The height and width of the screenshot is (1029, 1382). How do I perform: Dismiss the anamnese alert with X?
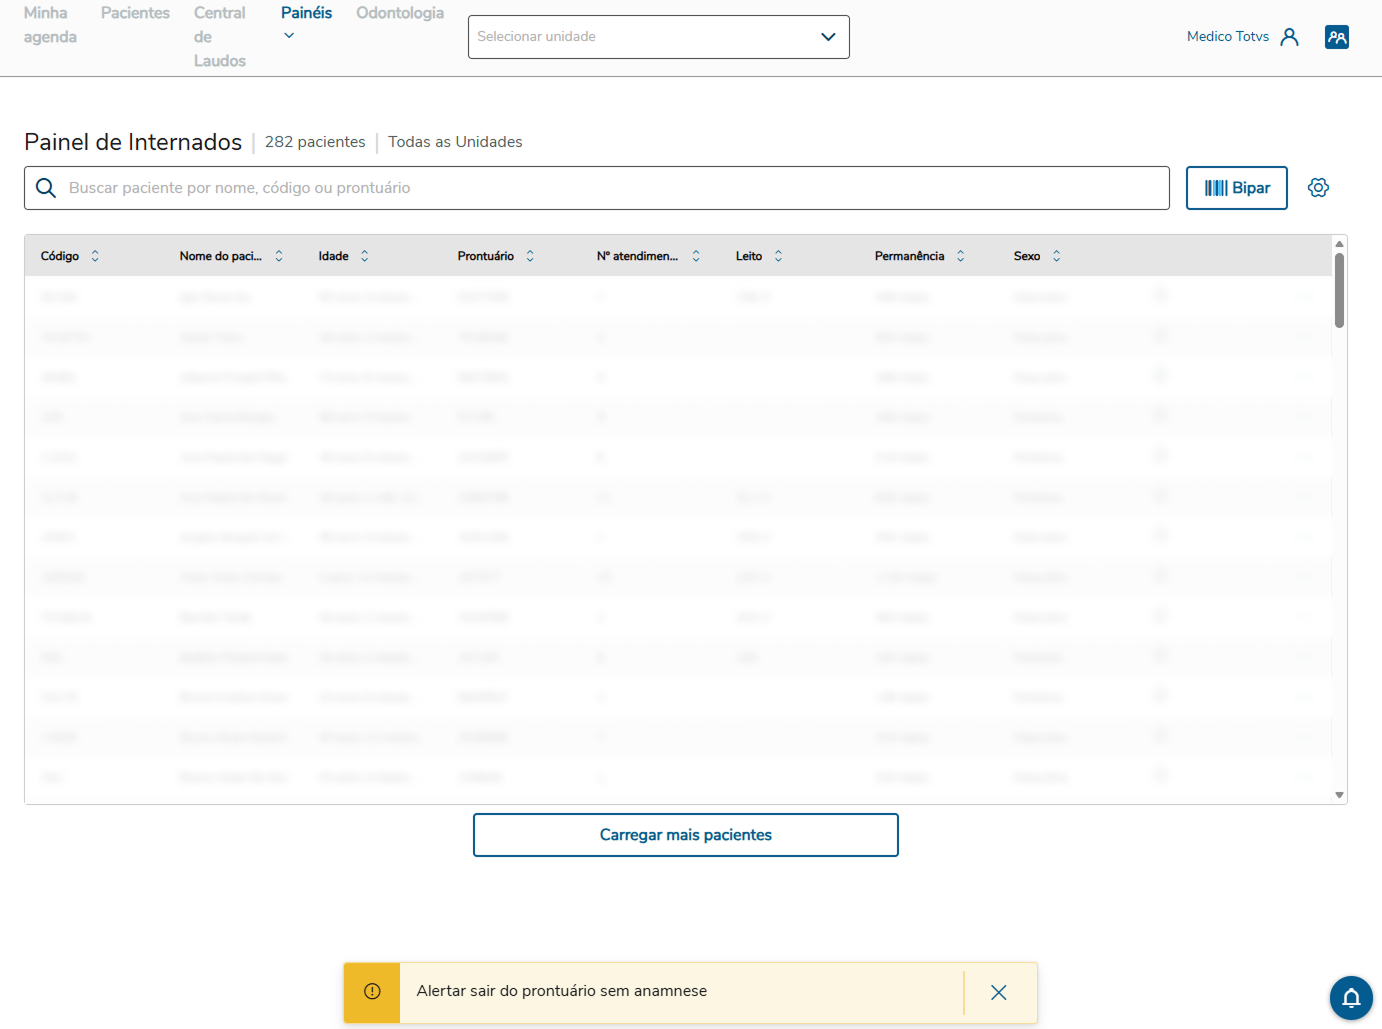pyautogui.click(x=998, y=992)
